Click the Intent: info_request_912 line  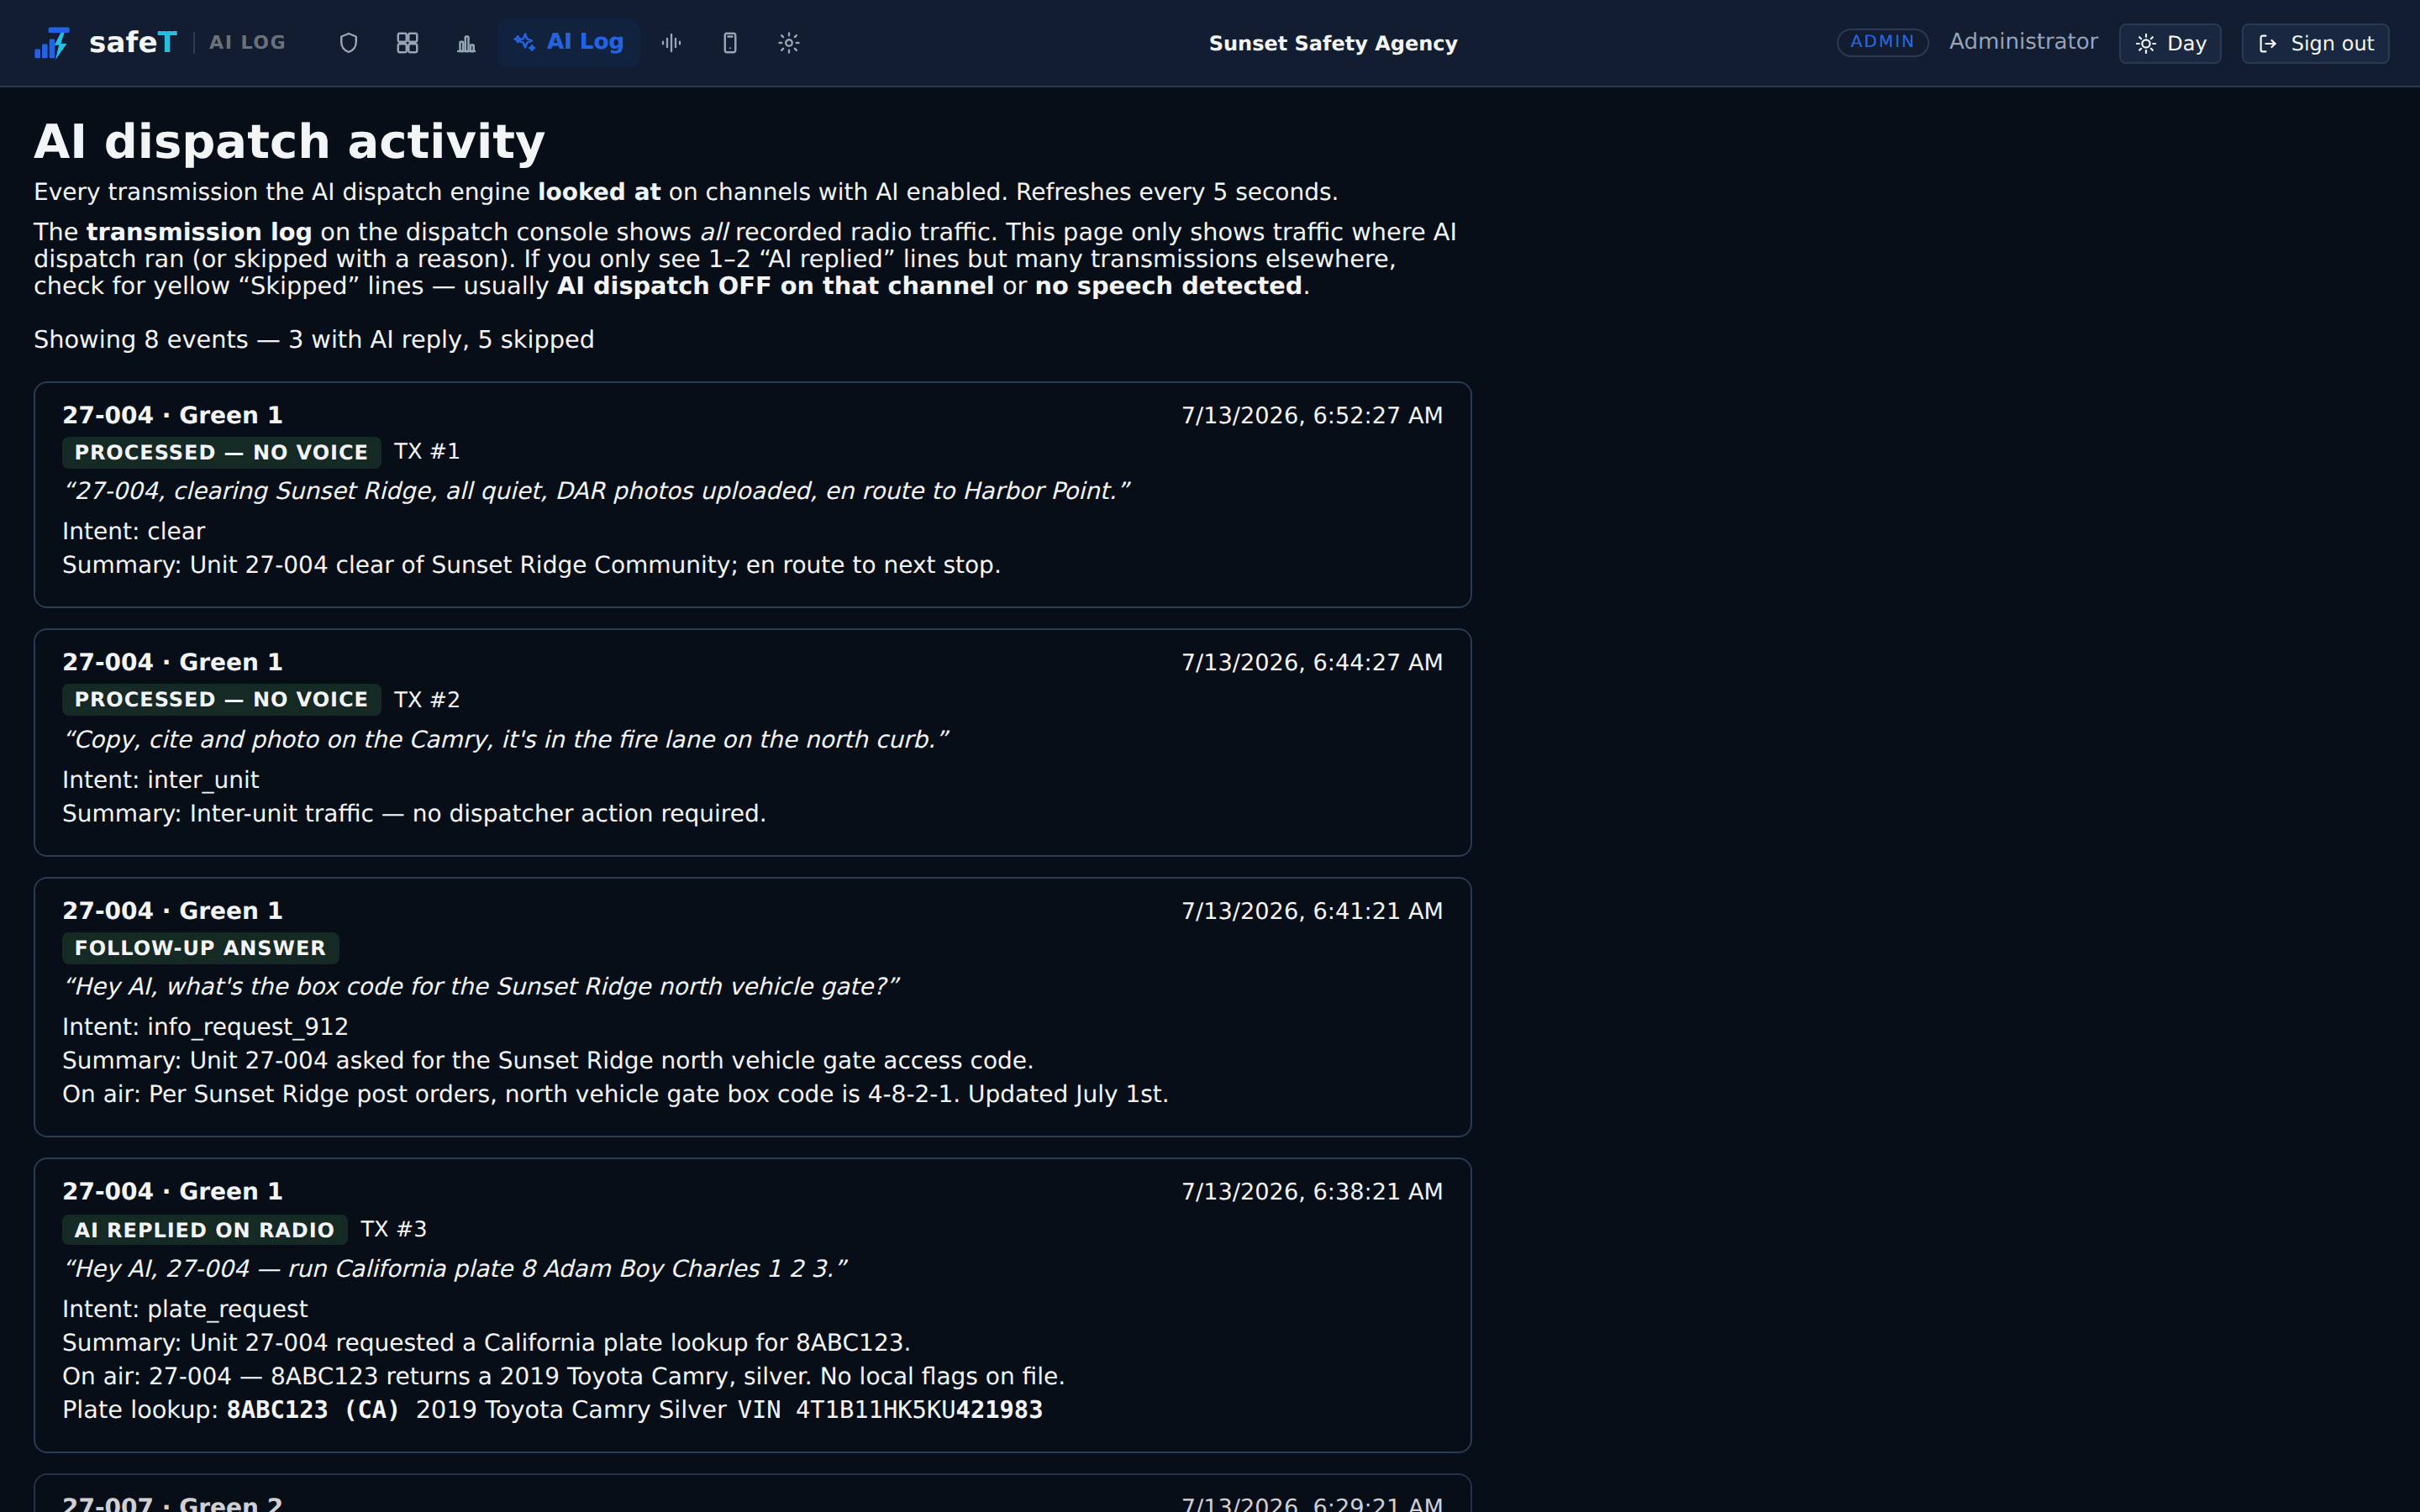[205, 1027]
